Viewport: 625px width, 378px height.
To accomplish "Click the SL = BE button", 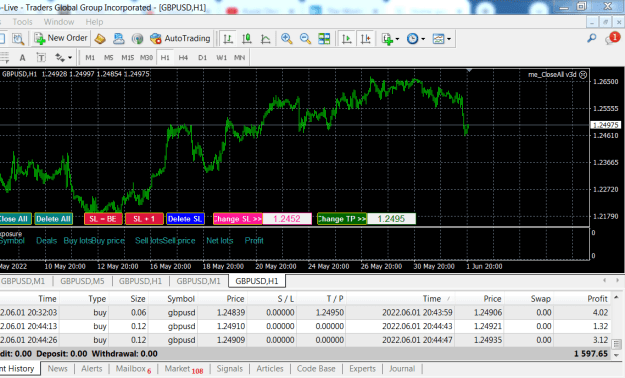I will coord(103,219).
